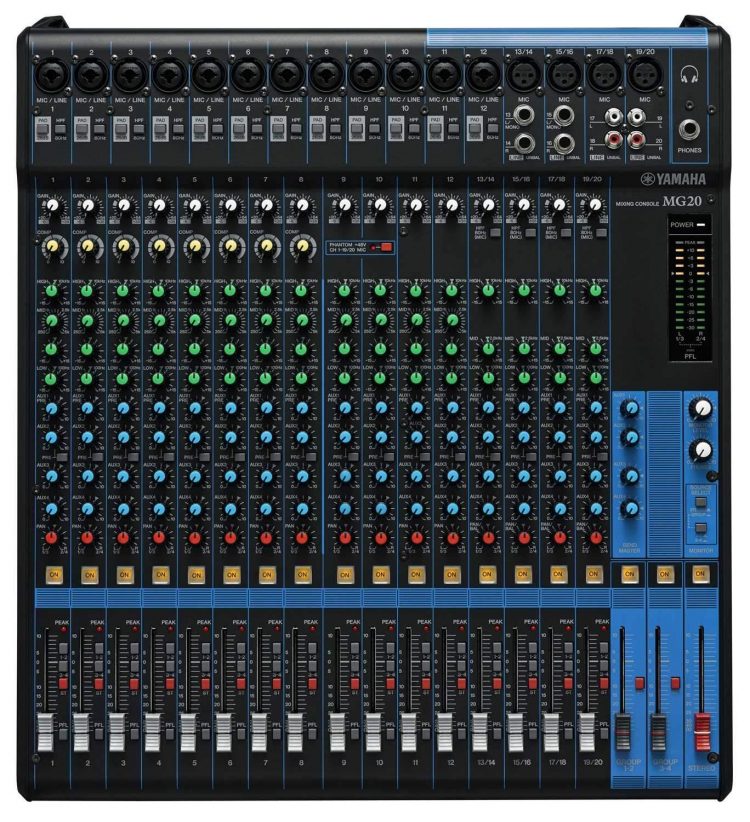The width and height of the screenshot is (750, 822).
Task: Engage the PAD switch on channel 12
Action: 474,129
